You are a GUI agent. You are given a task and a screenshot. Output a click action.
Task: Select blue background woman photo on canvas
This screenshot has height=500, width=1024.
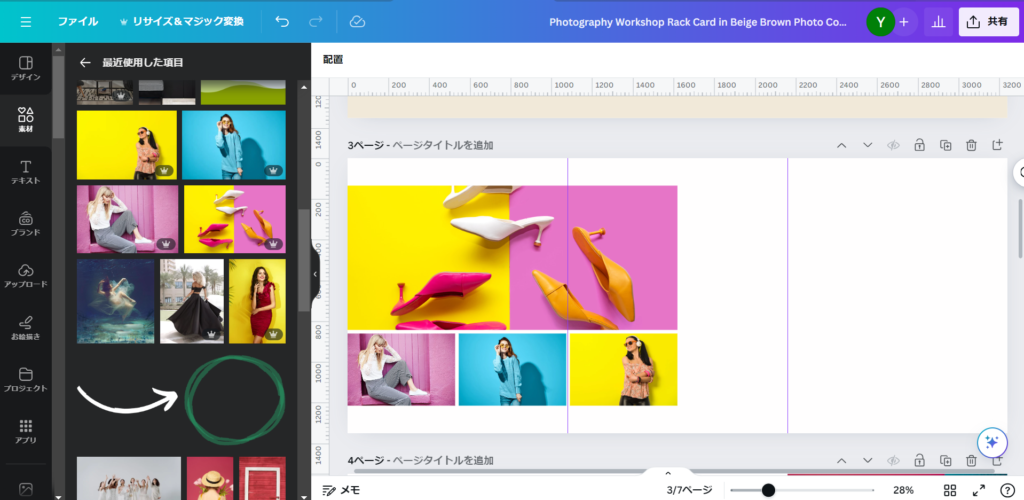512,369
